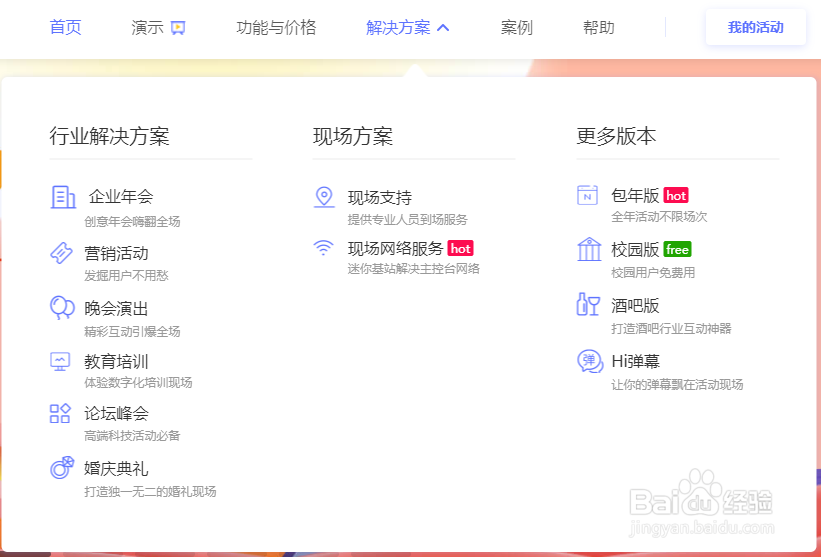This screenshot has width=821, height=557.
Task: Click the text 迷你基站解决主控台网络
Action: [414, 269]
